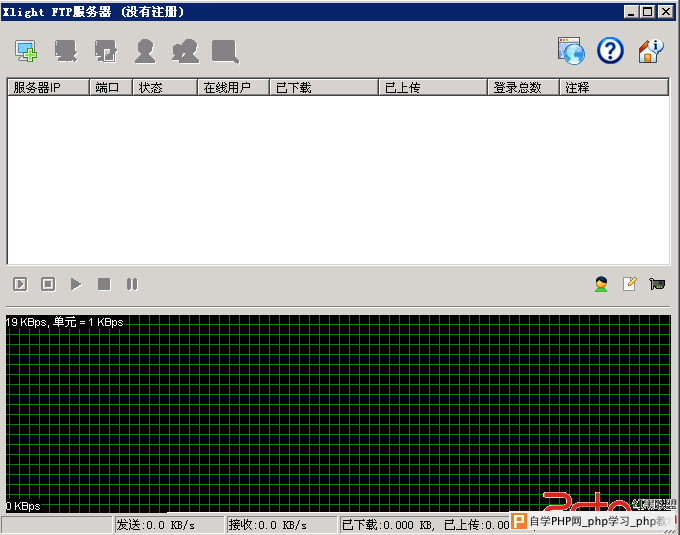The height and width of the screenshot is (535, 680).
Task: Open the single user list icon
Action: pos(145,51)
